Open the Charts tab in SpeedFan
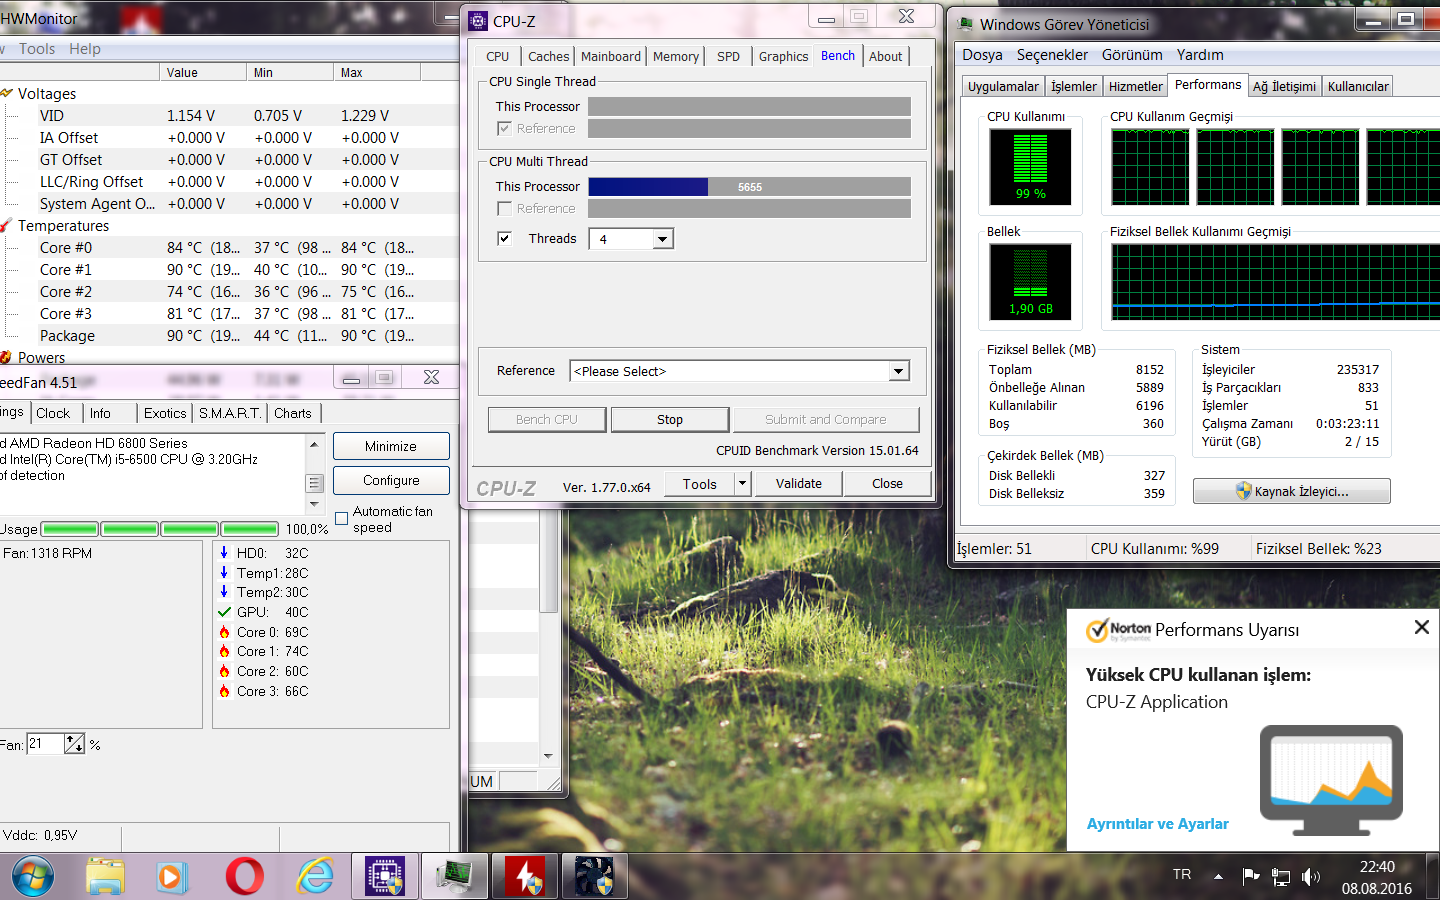Image resolution: width=1440 pixels, height=900 pixels. click(x=293, y=413)
